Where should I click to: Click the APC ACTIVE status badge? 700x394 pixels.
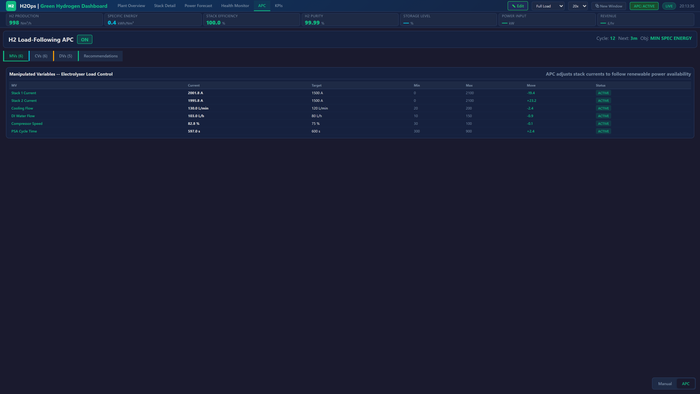(x=644, y=6)
